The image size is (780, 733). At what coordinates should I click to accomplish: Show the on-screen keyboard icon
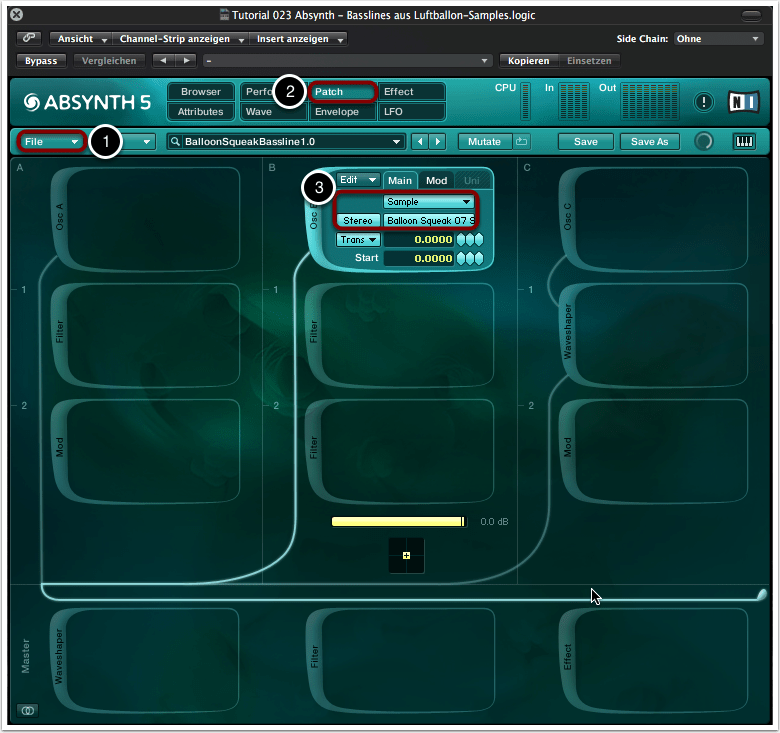coord(744,142)
